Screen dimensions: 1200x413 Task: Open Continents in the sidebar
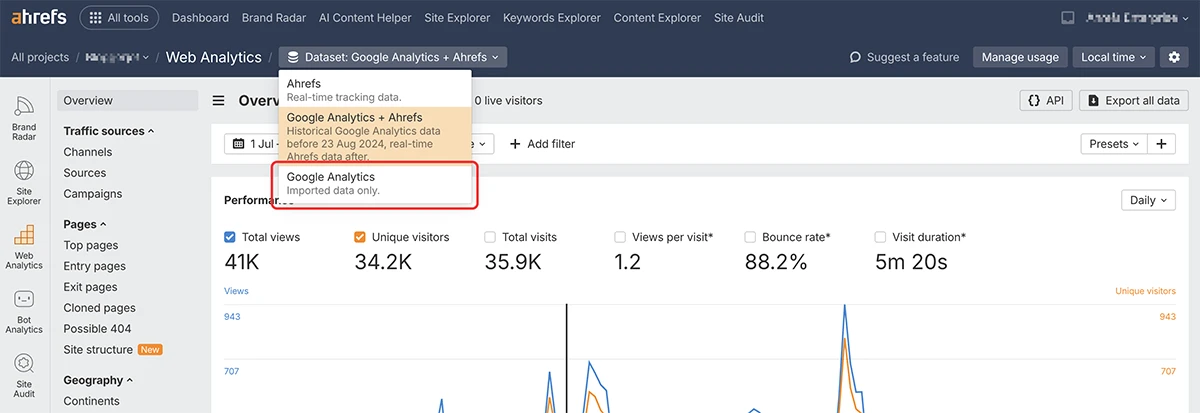tap(91, 401)
